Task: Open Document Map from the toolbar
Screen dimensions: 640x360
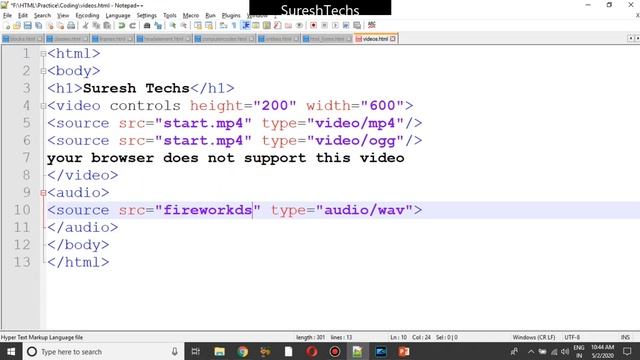Action: tap(267, 26)
